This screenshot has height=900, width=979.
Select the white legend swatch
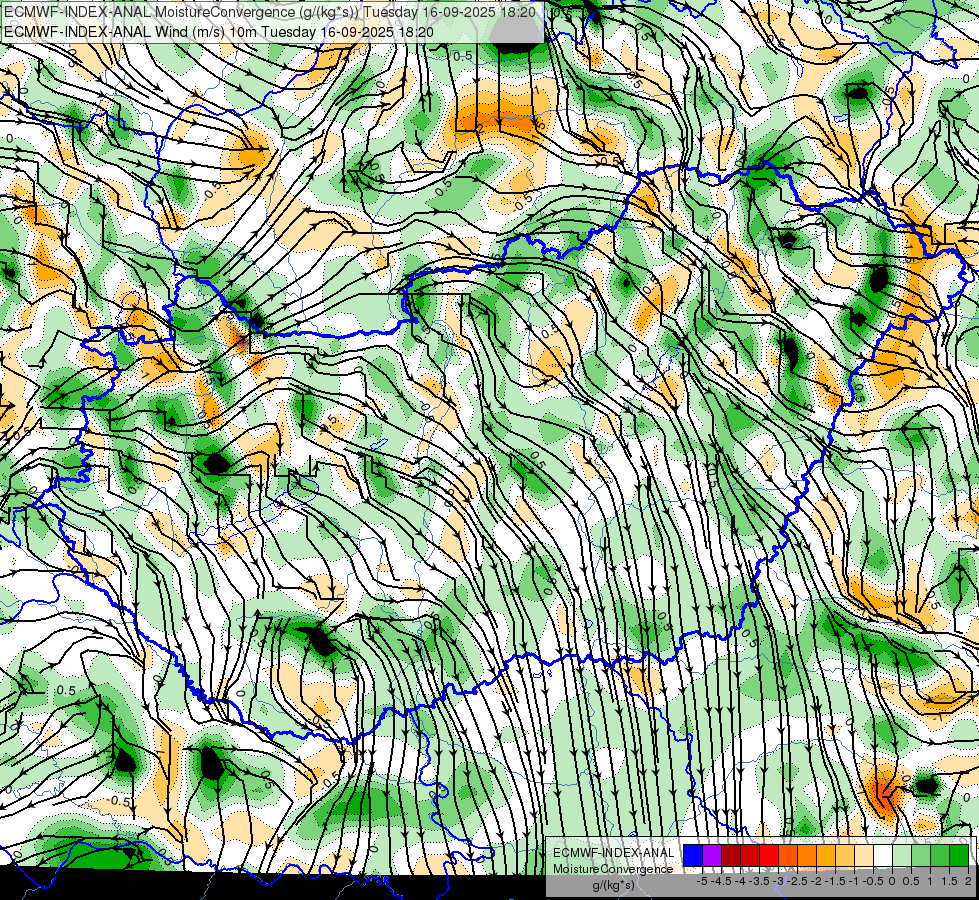(883, 855)
